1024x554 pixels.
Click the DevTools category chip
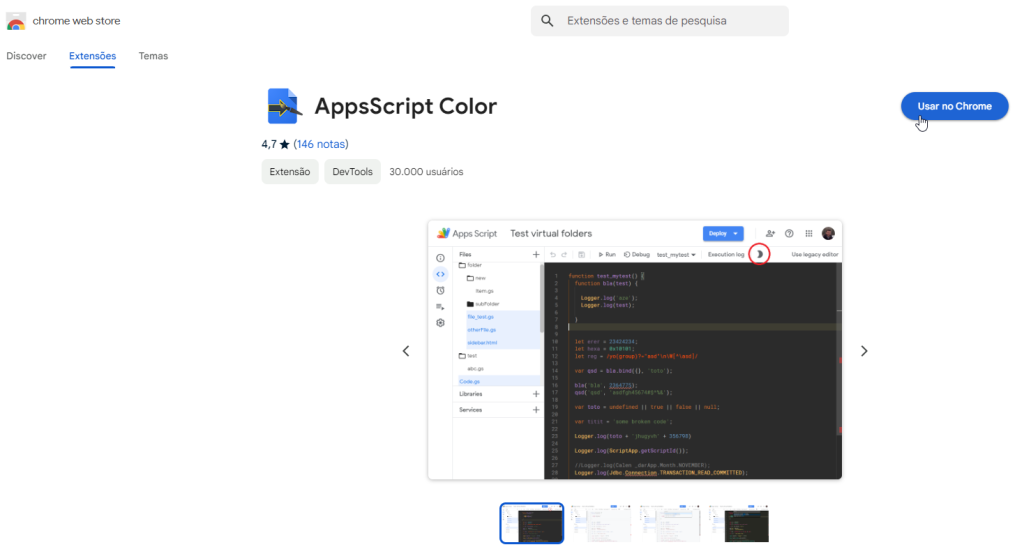352,172
